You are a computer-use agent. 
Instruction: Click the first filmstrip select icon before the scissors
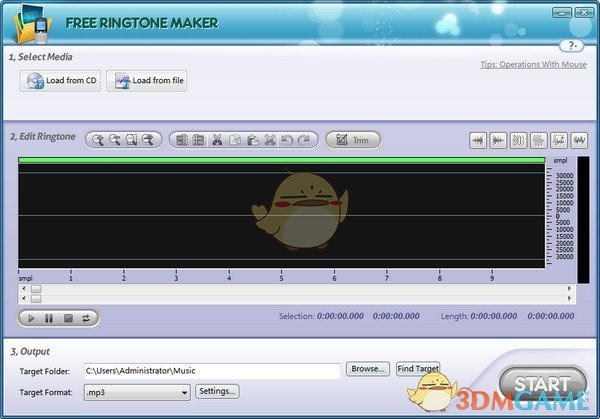pyautogui.click(x=182, y=140)
